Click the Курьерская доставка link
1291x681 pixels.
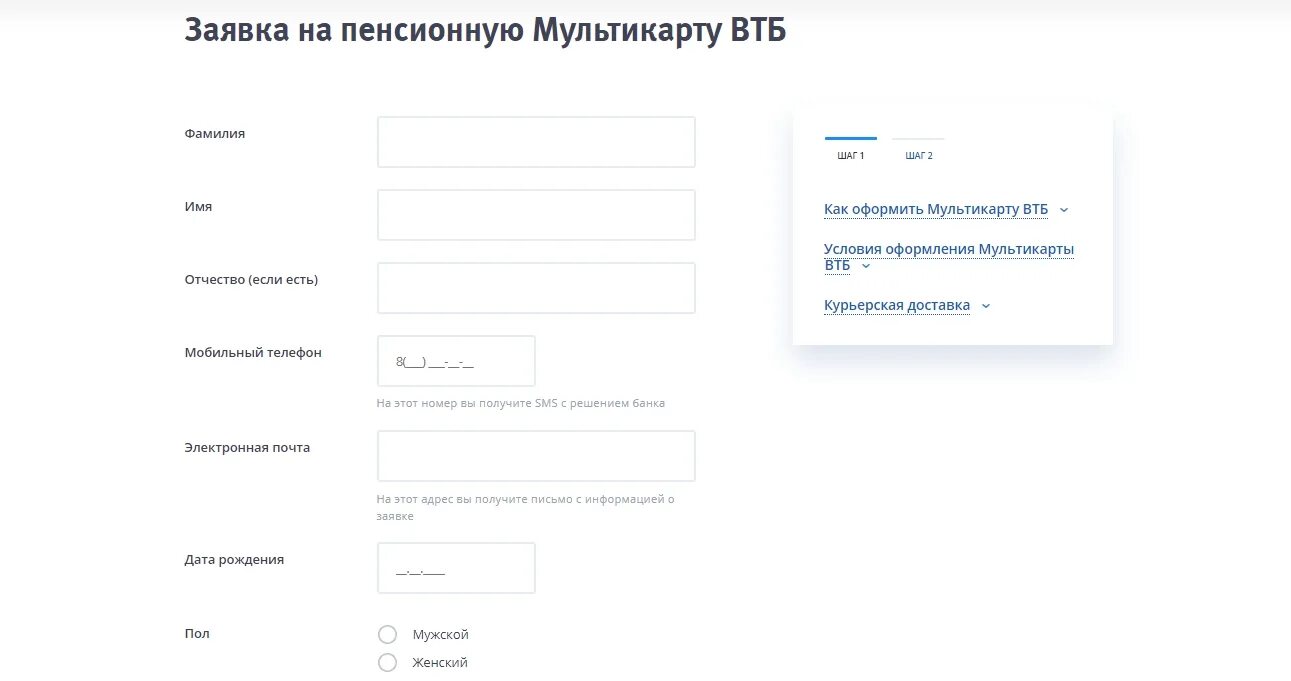(x=897, y=306)
